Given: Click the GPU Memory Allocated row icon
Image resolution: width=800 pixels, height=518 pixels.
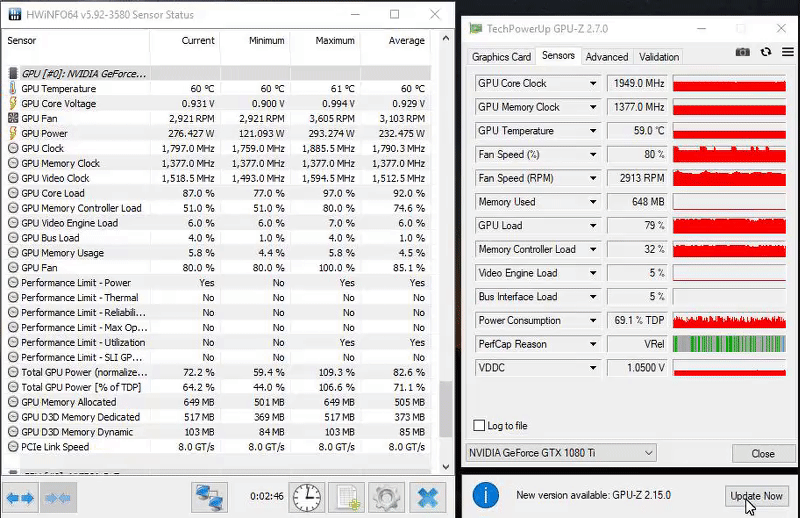Looking at the screenshot, I should pos(13,402).
